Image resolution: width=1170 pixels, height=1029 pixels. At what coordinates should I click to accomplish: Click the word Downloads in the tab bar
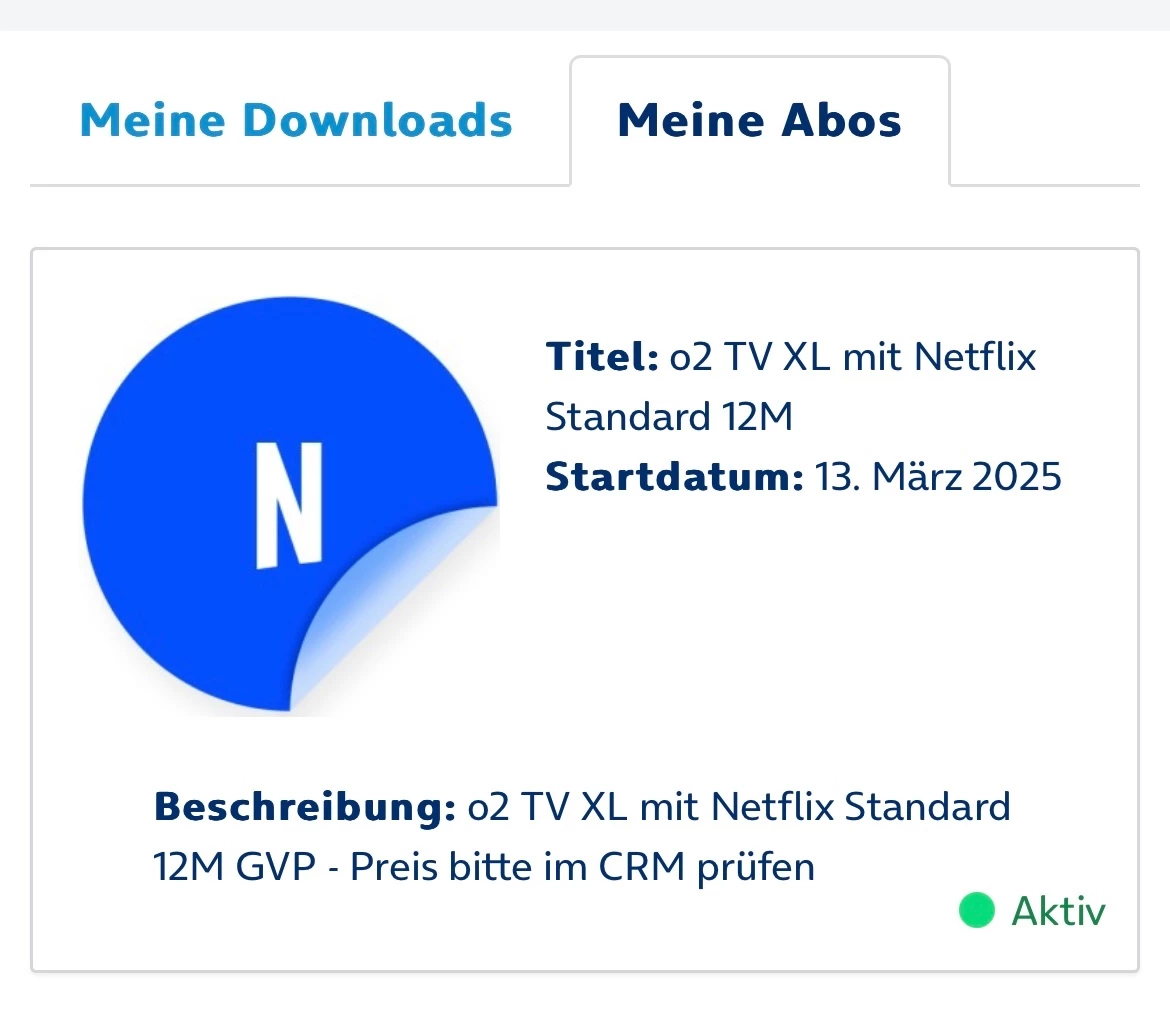point(378,121)
